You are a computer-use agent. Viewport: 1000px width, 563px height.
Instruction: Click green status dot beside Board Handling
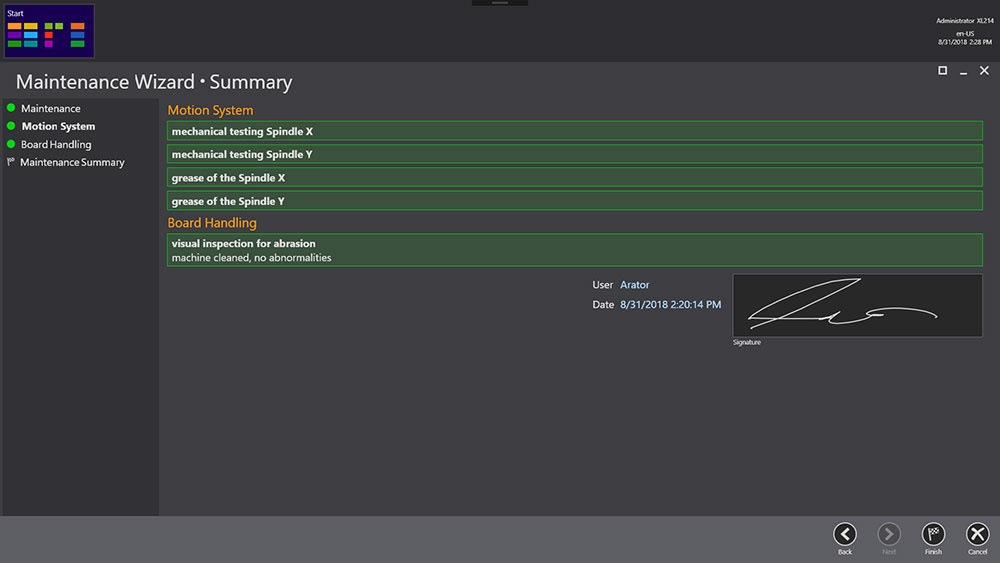point(11,144)
